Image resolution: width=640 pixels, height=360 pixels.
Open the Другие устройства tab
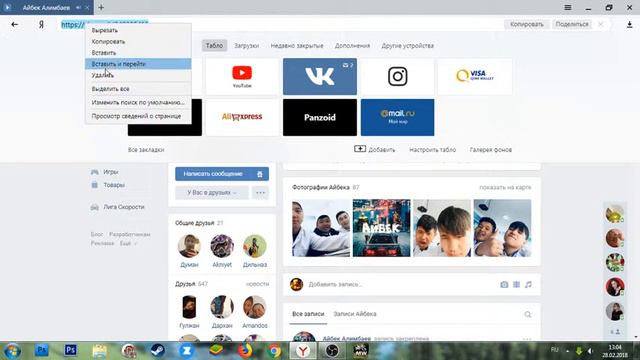coord(407,46)
